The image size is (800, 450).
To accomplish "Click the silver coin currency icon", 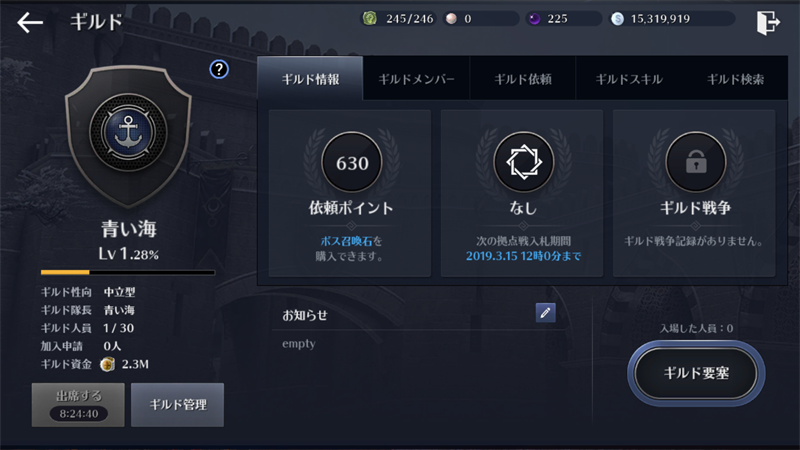I will pos(617,19).
